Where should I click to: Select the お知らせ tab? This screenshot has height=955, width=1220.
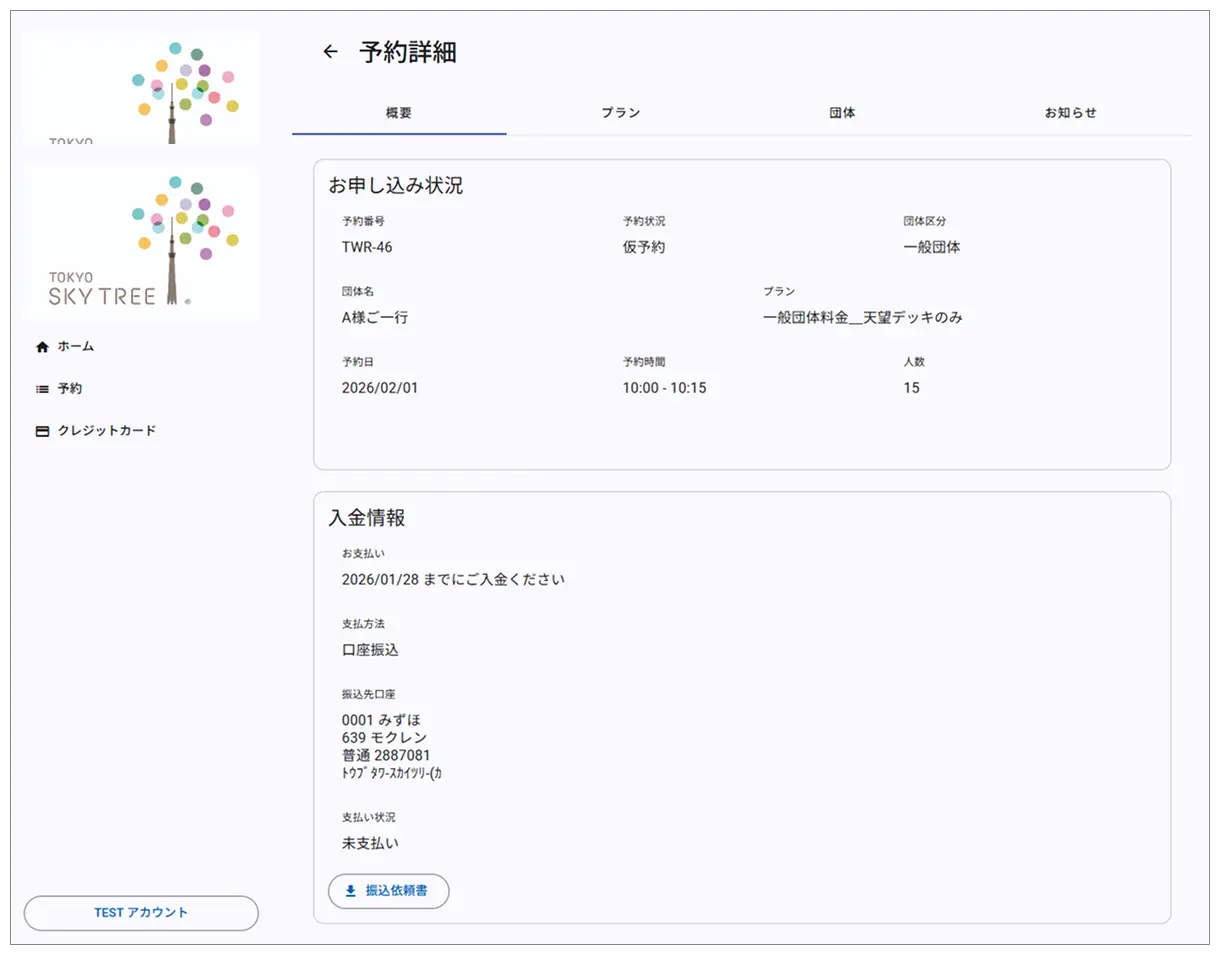click(x=1069, y=113)
